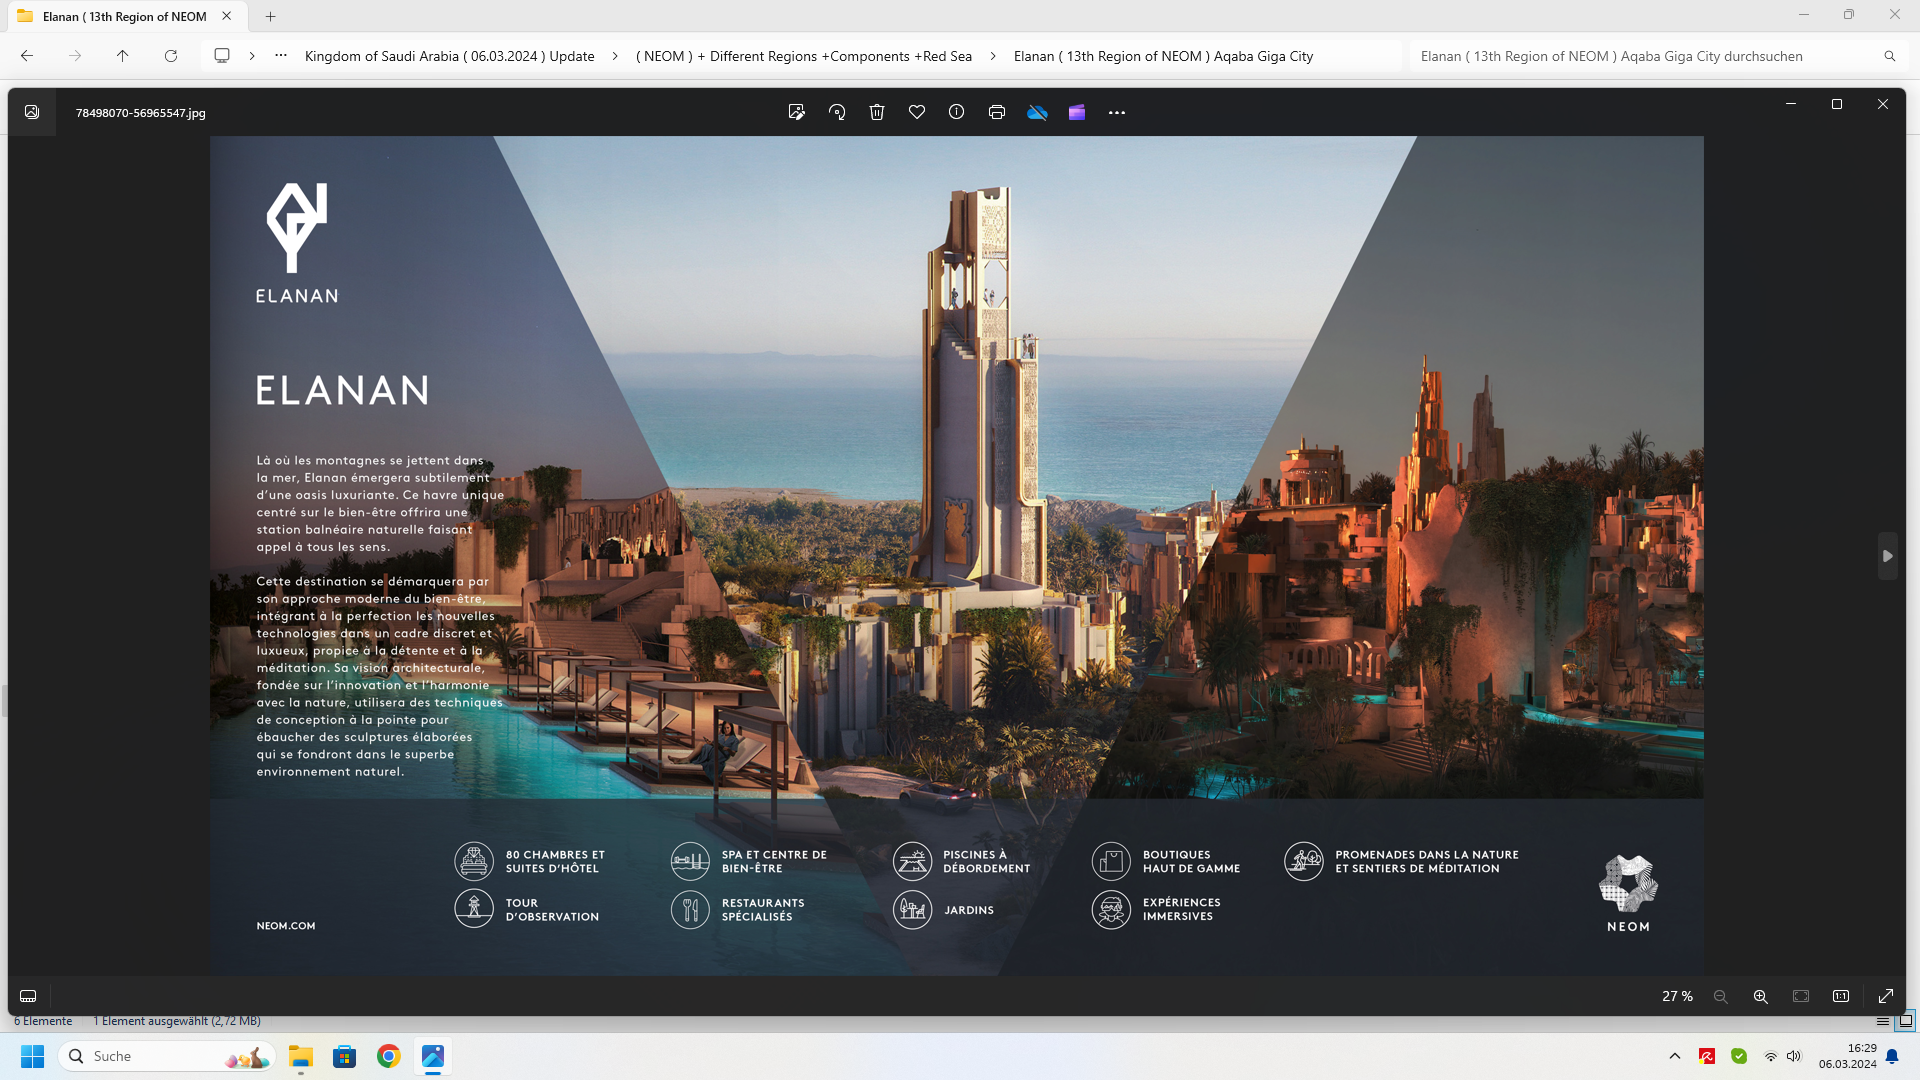The width and height of the screenshot is (1920, 1080).
Task: Click the Photos app icon beside the filename
Action: pyautogui.click(x=32, y=112)
